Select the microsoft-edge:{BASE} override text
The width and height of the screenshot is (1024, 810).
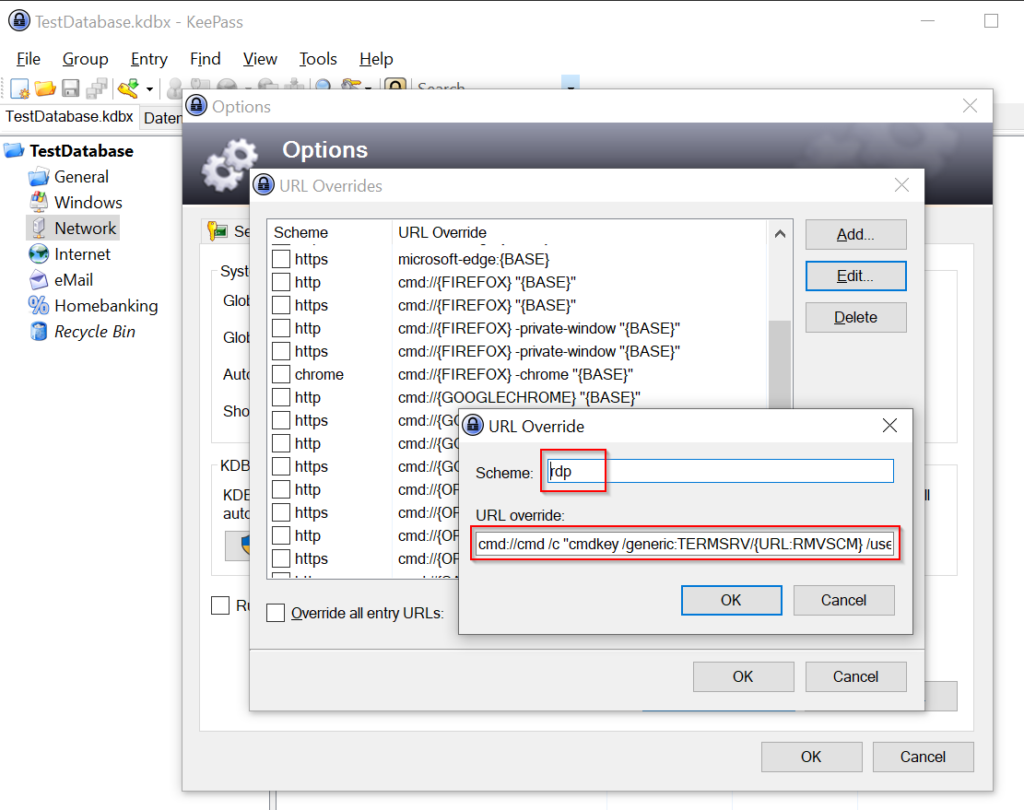click(x=474, y=259)
